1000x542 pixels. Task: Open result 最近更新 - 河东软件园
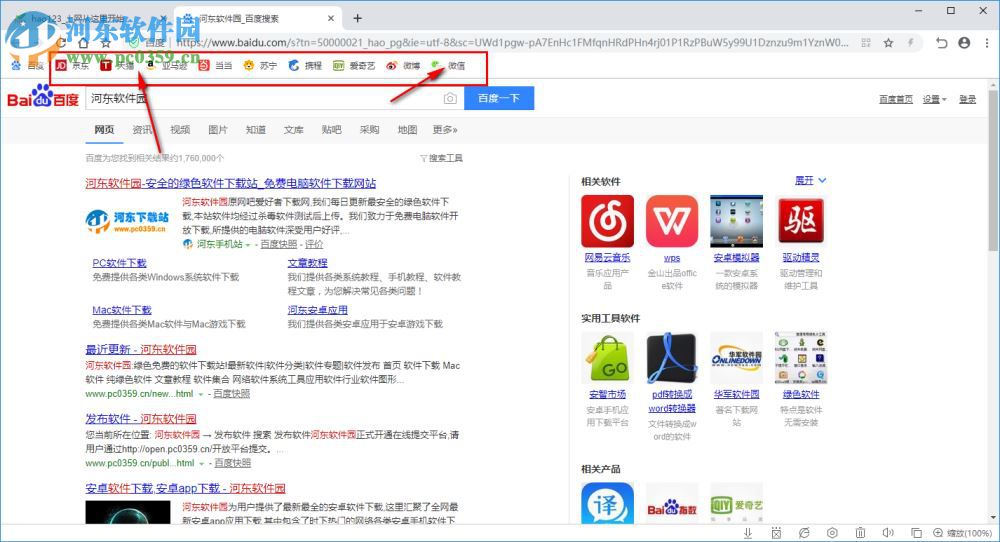click(141, 349)
